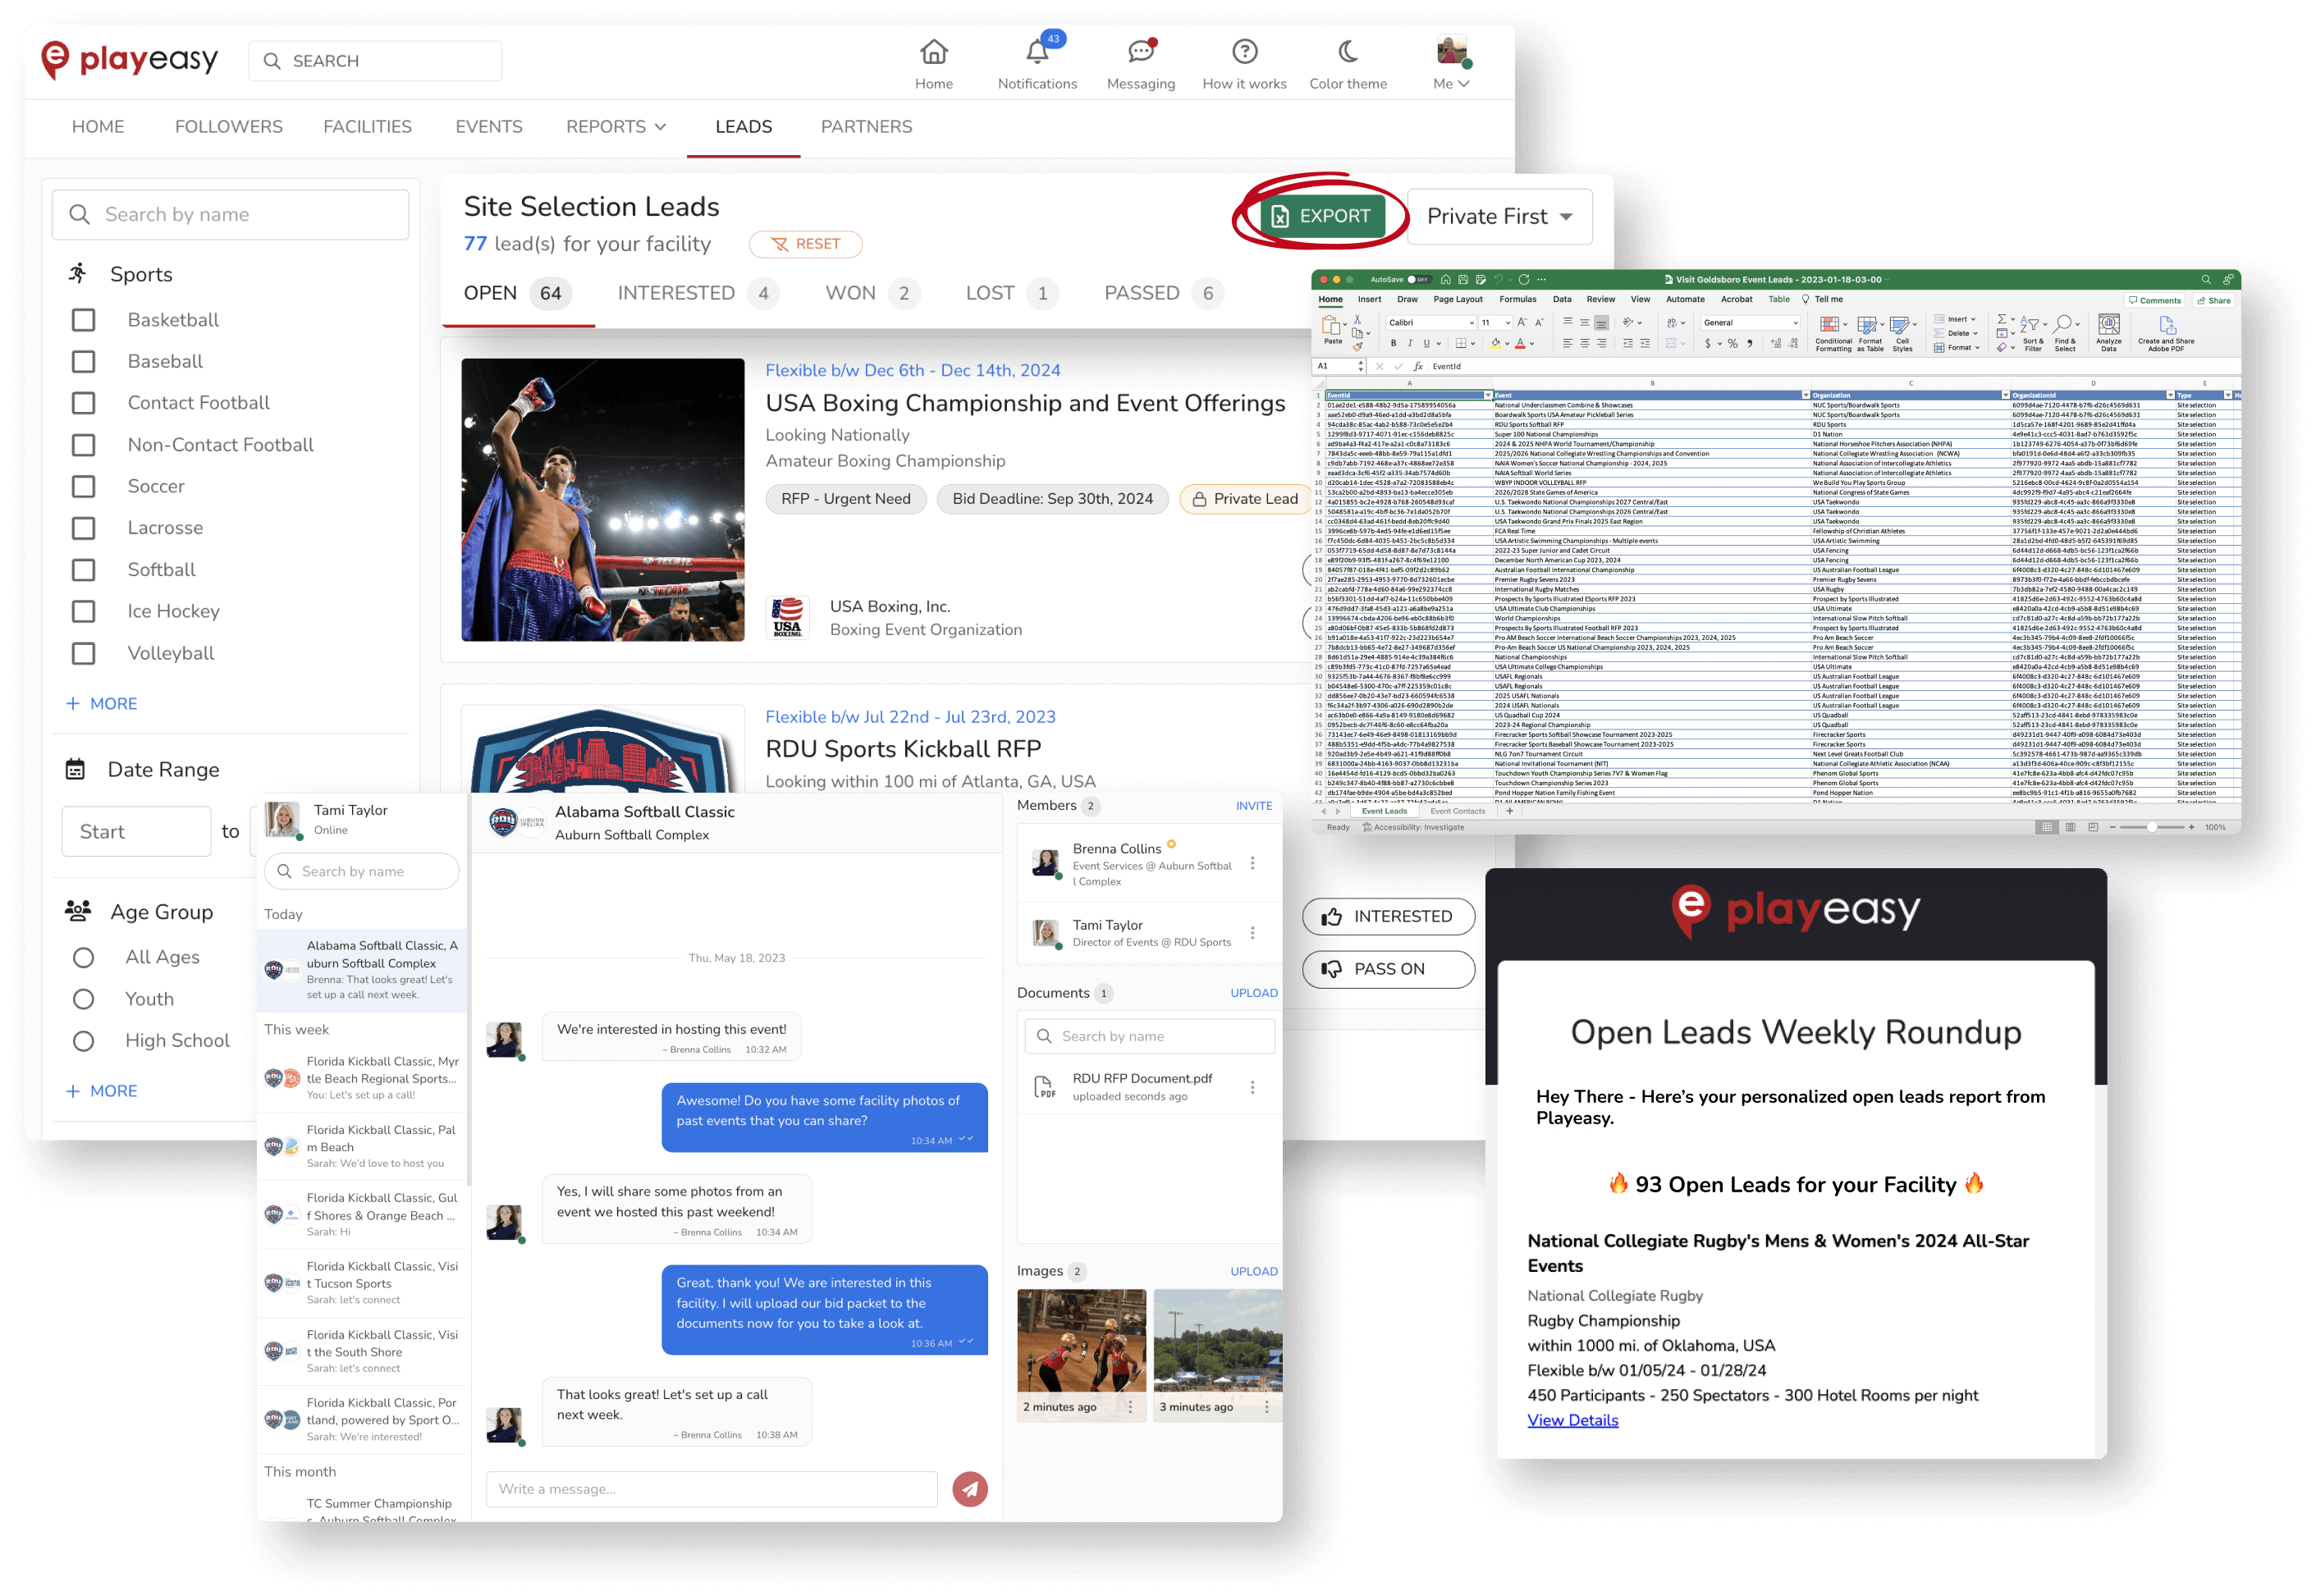Check the Ice Hockey filter
This screenshot has height=1596, width=2316.
coord(84,611)
